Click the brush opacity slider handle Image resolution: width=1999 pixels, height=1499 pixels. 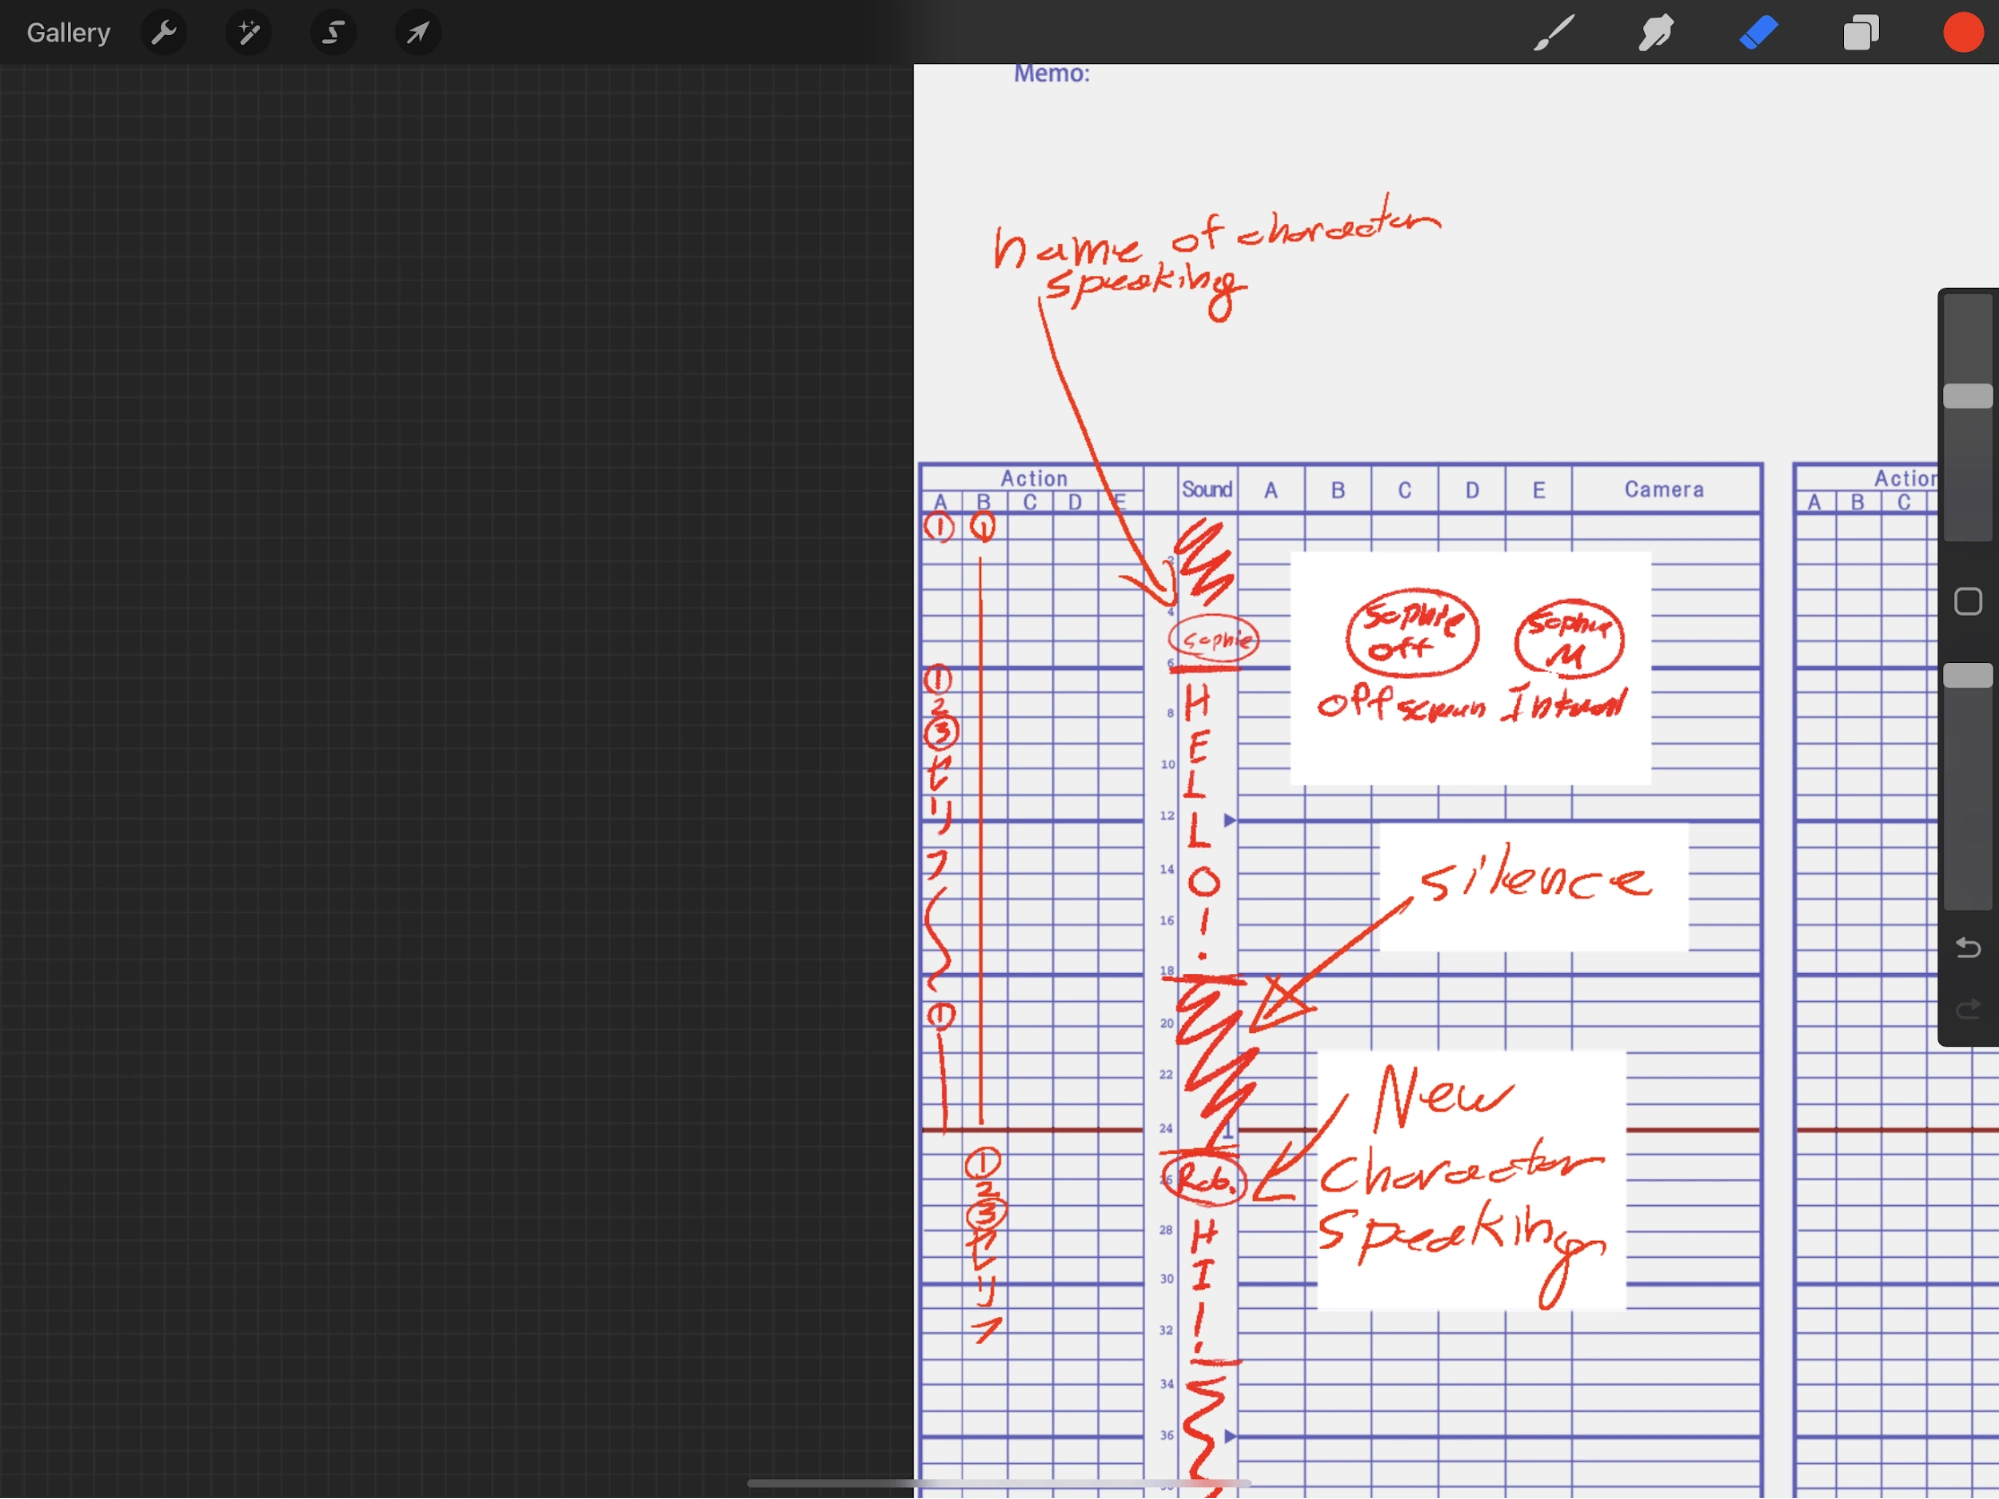tap(1967, 676)
